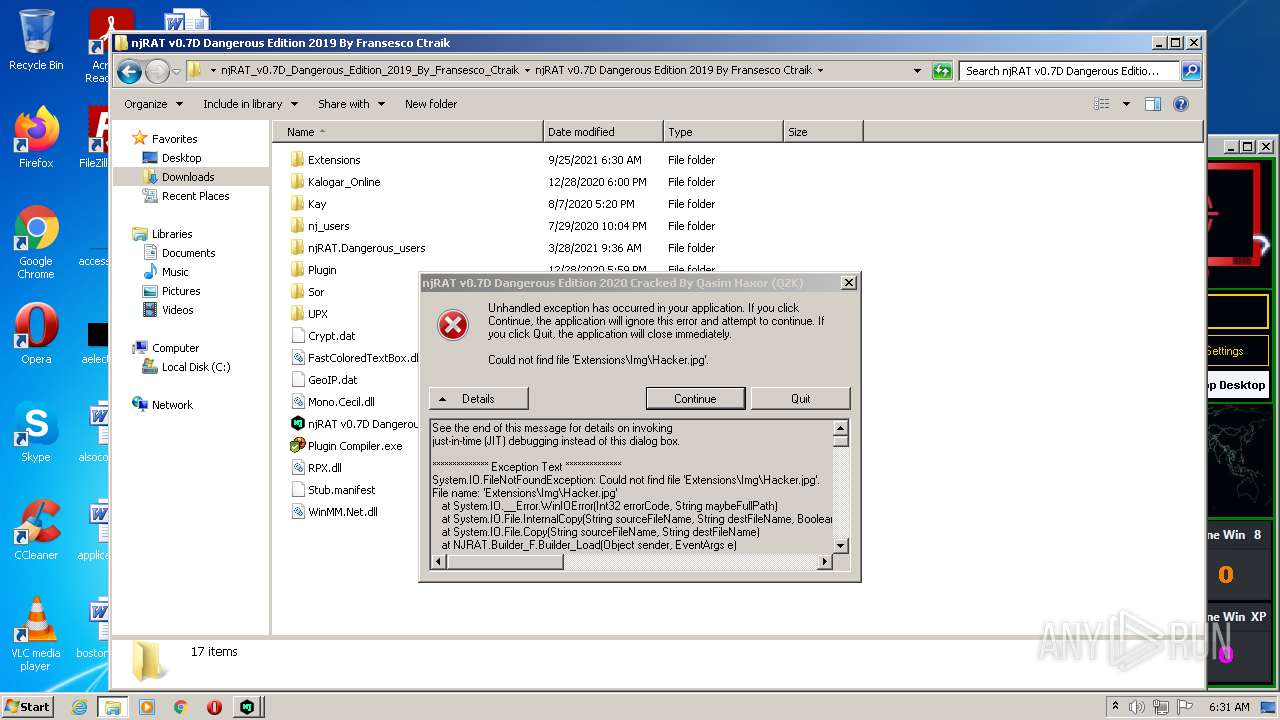Click Quit in the exception dialog
This screenshot has height=720, width=1280.
[x=800, y=399]
